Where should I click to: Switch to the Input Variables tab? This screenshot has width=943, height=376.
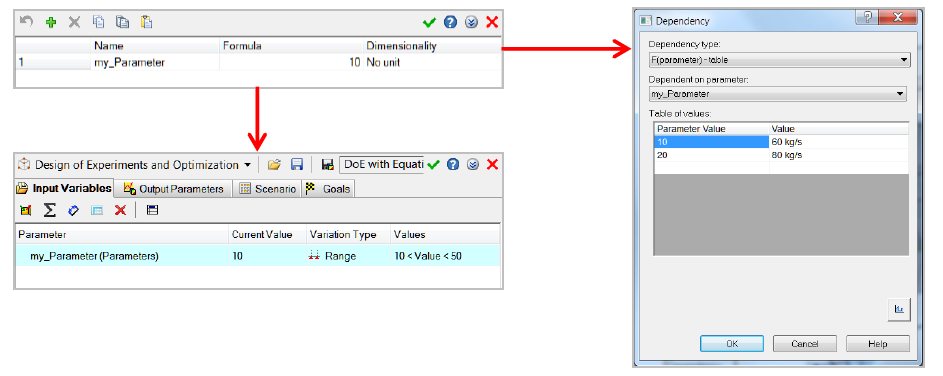point(64,188)
